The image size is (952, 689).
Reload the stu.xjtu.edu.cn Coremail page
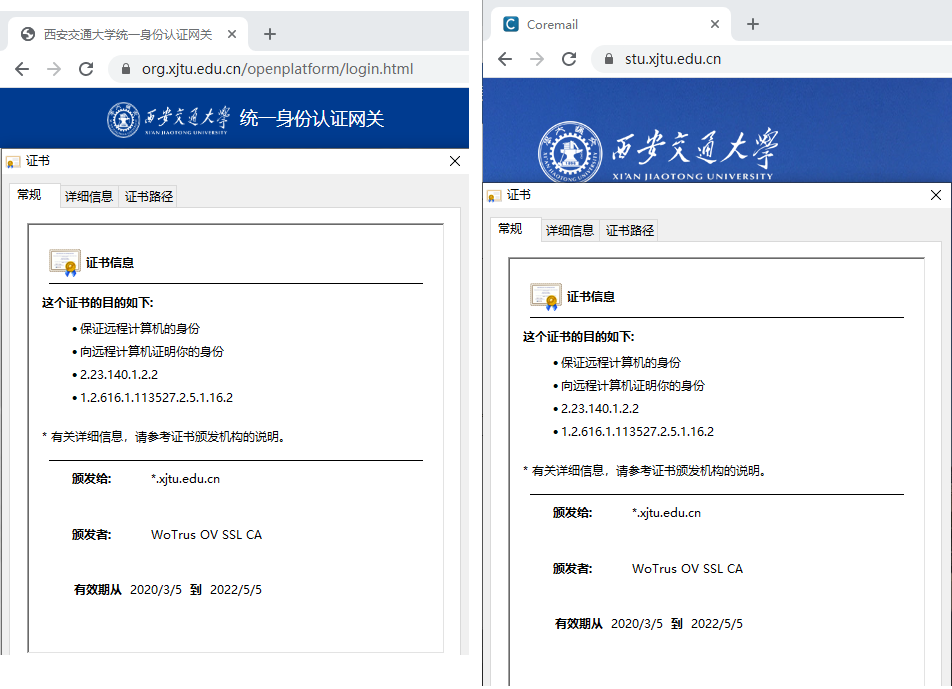569,59
